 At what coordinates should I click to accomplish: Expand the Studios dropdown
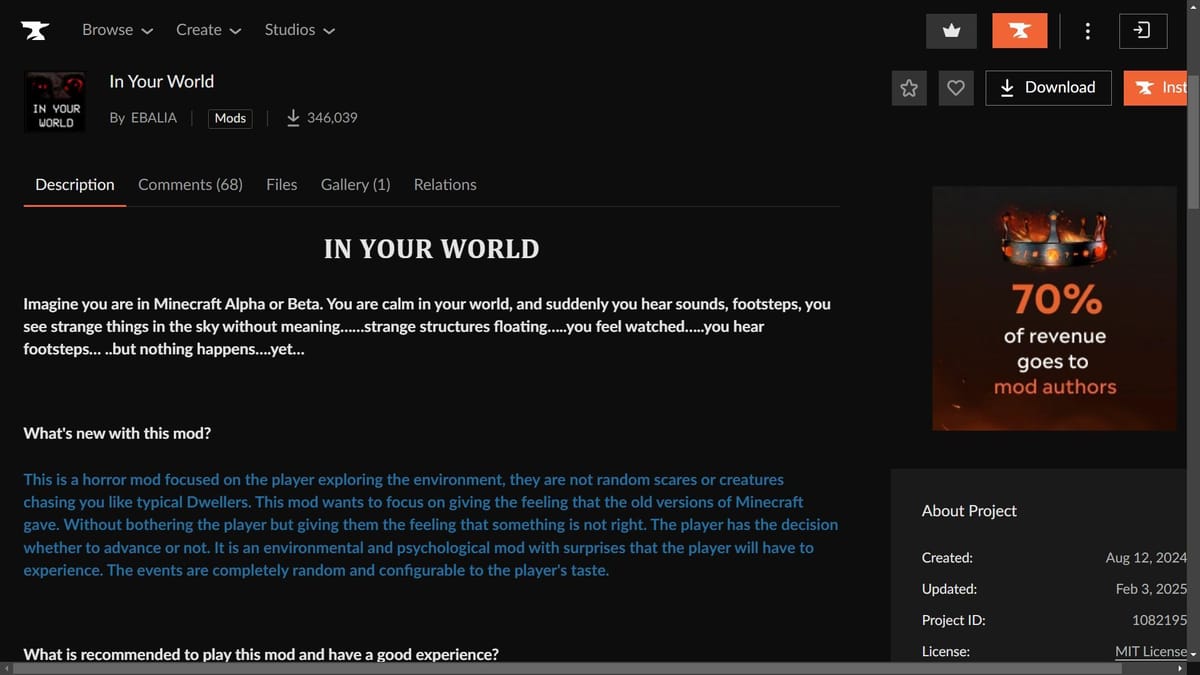coord(299,30)
